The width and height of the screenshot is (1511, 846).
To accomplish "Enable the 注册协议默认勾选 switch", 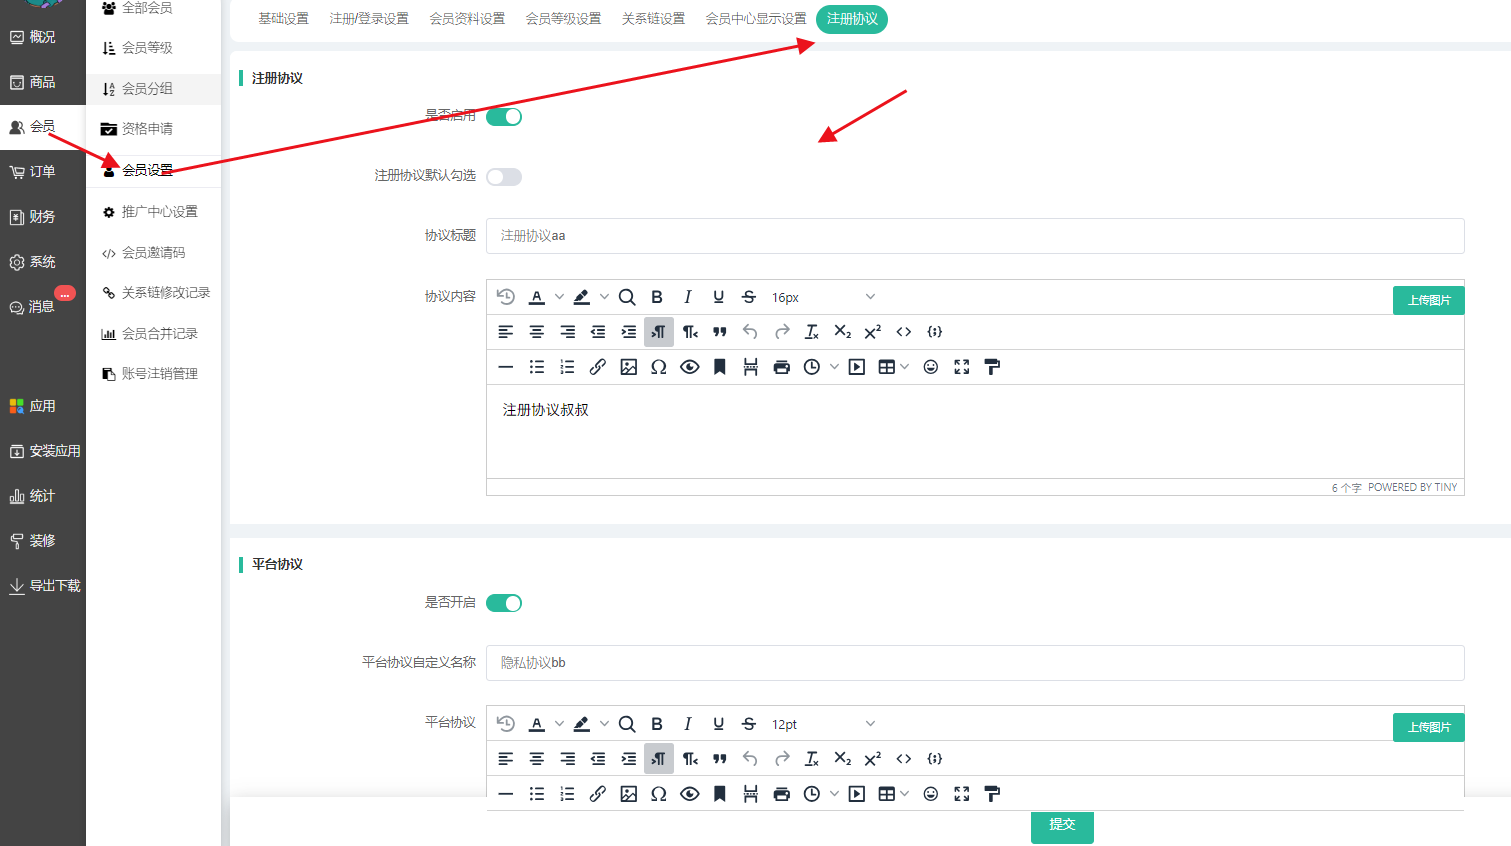I will (x=504, y=177).
